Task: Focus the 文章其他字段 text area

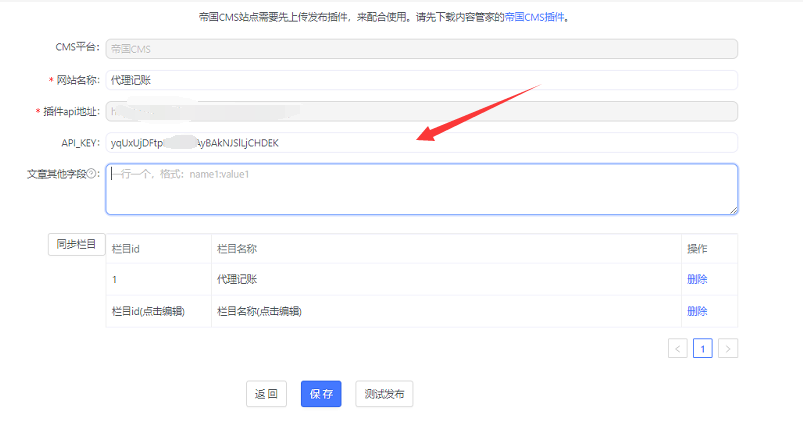Action: coord(421,189)
